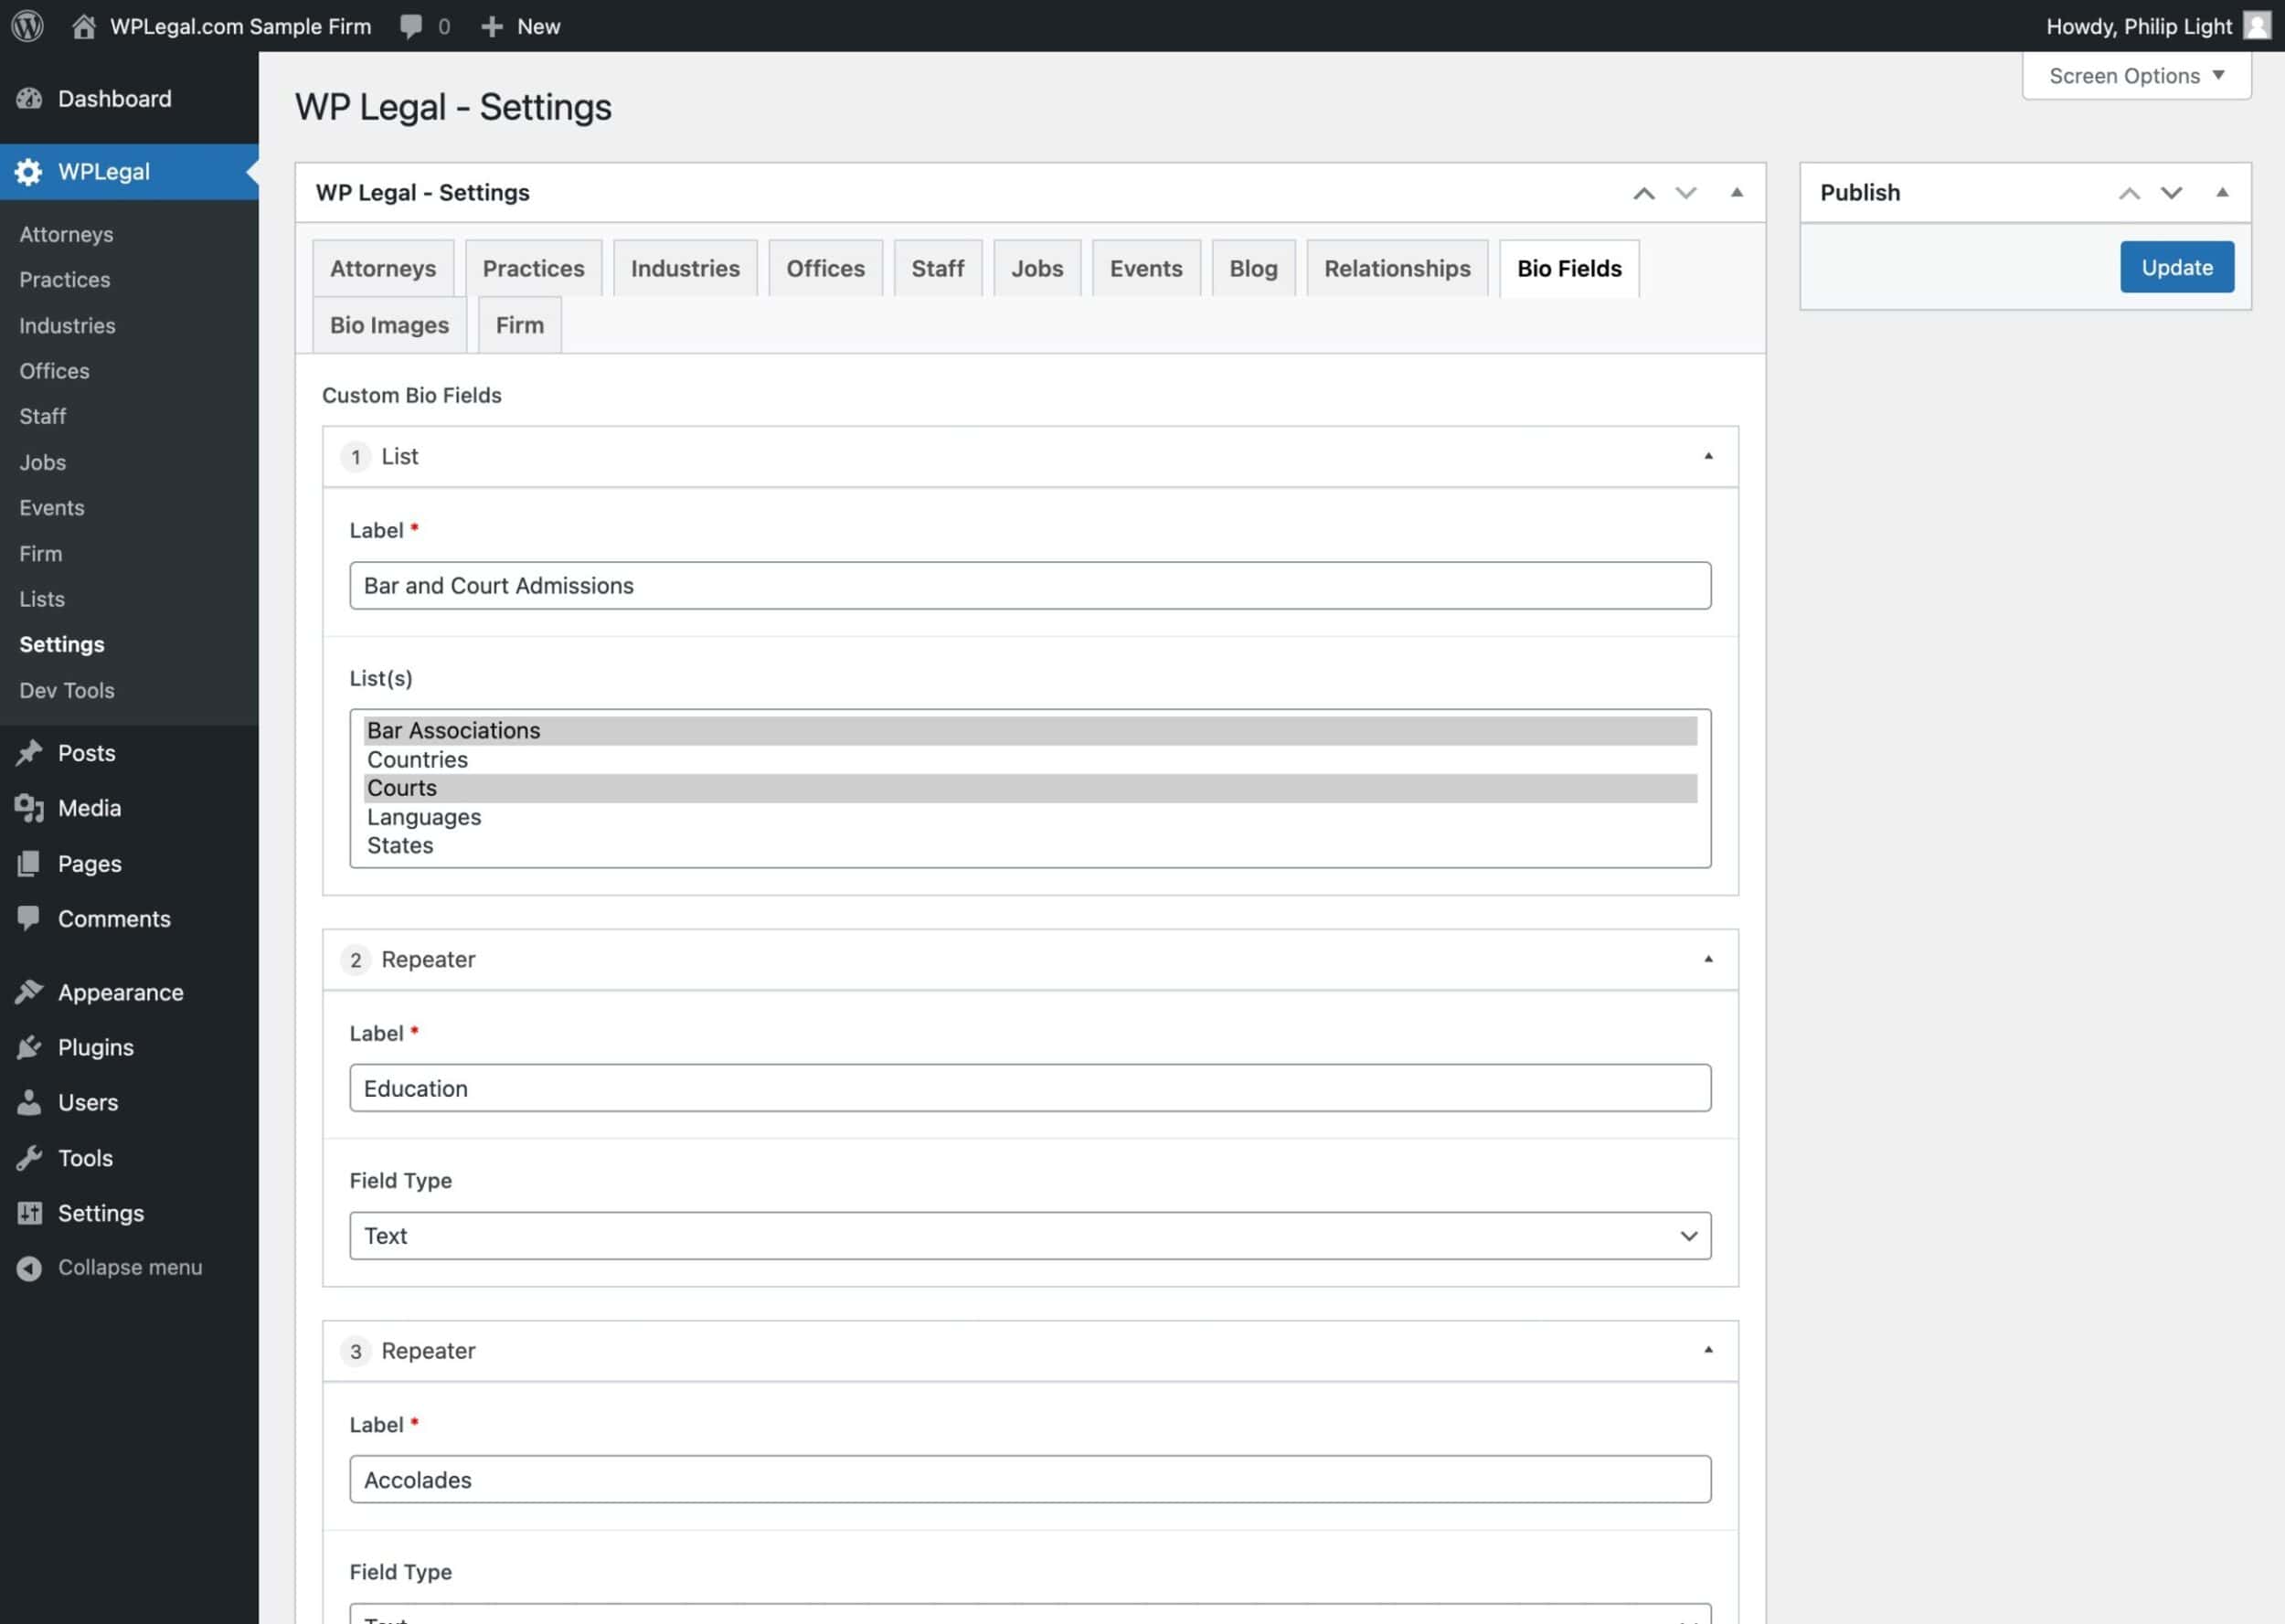Click the Collapse menu arrow icon
The image size is (2285, 1624).
tap(30, 1268)
